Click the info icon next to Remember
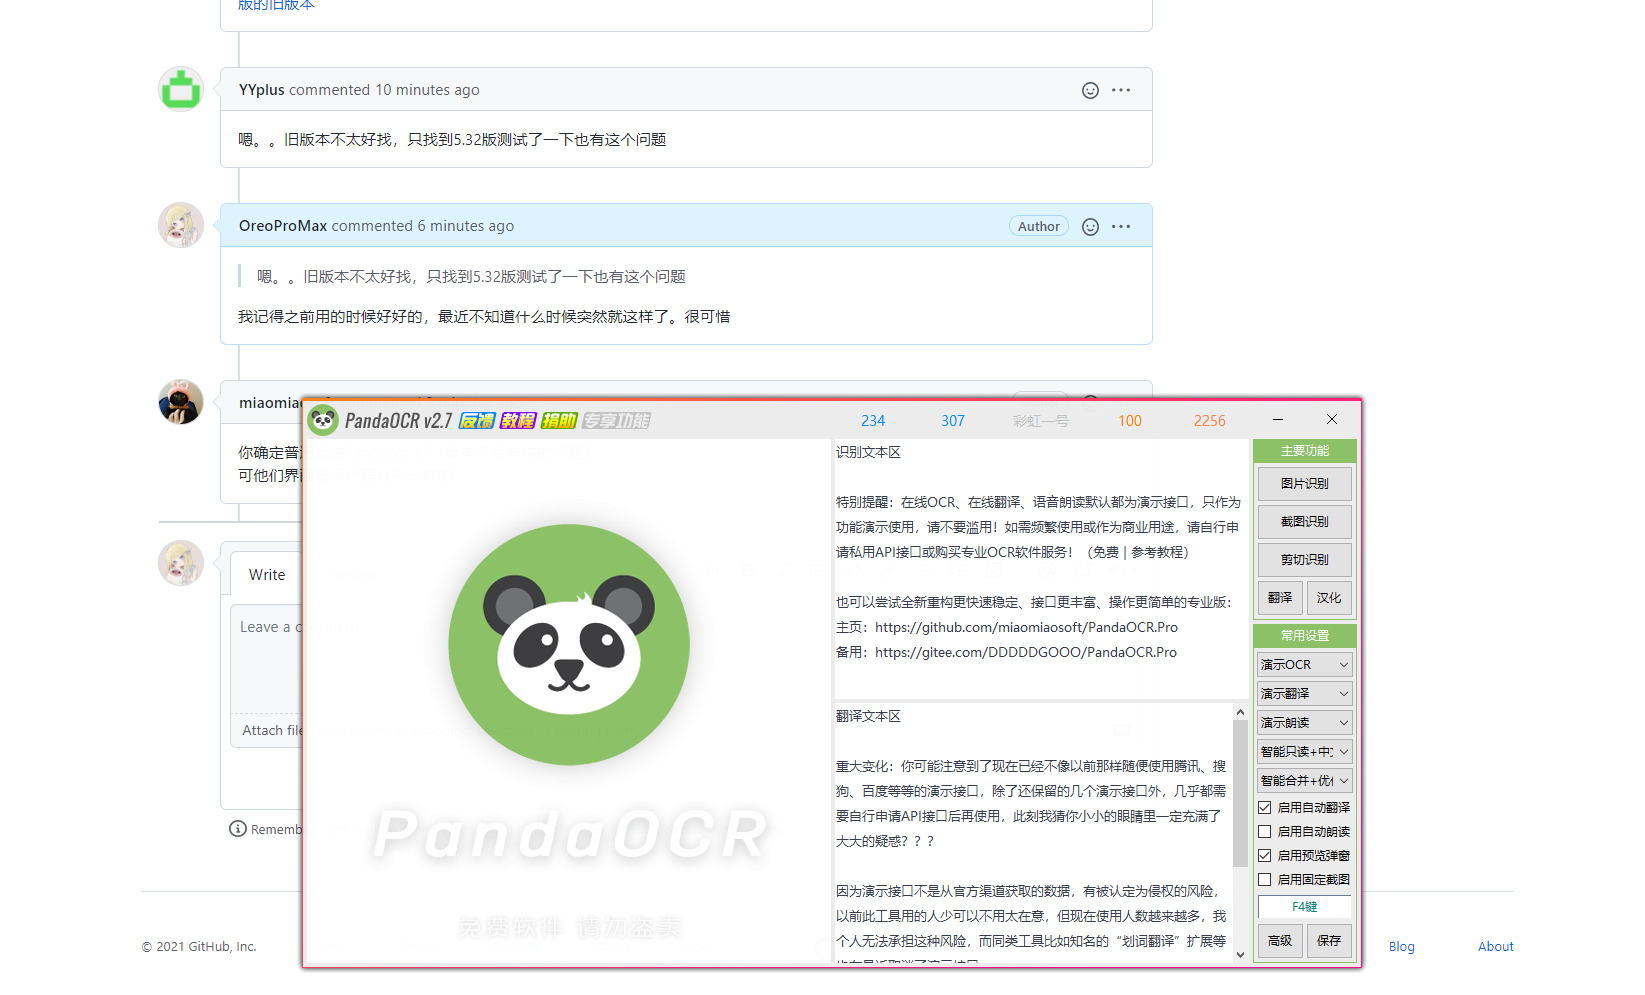This screenshot has width=1645, height=995. point(237,829)
